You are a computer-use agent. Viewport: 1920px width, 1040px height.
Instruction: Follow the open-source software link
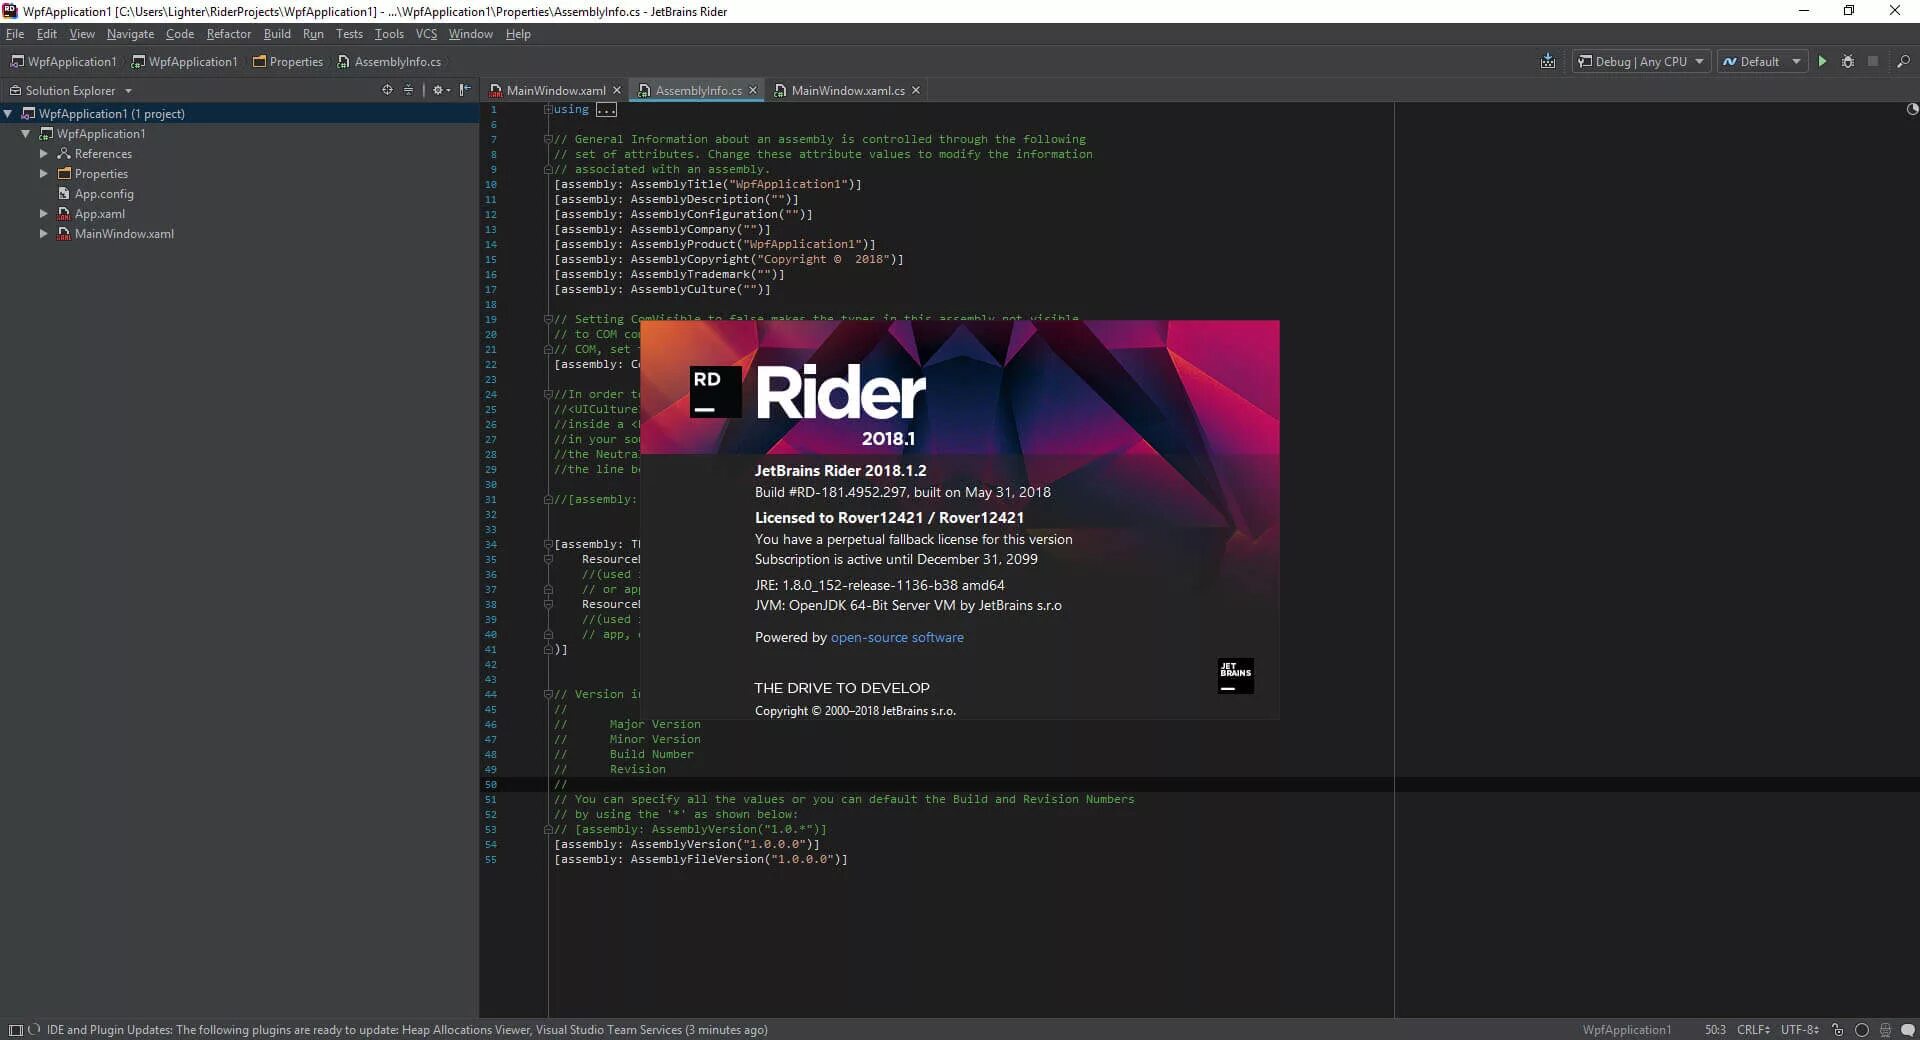click(x=897, y=637)
